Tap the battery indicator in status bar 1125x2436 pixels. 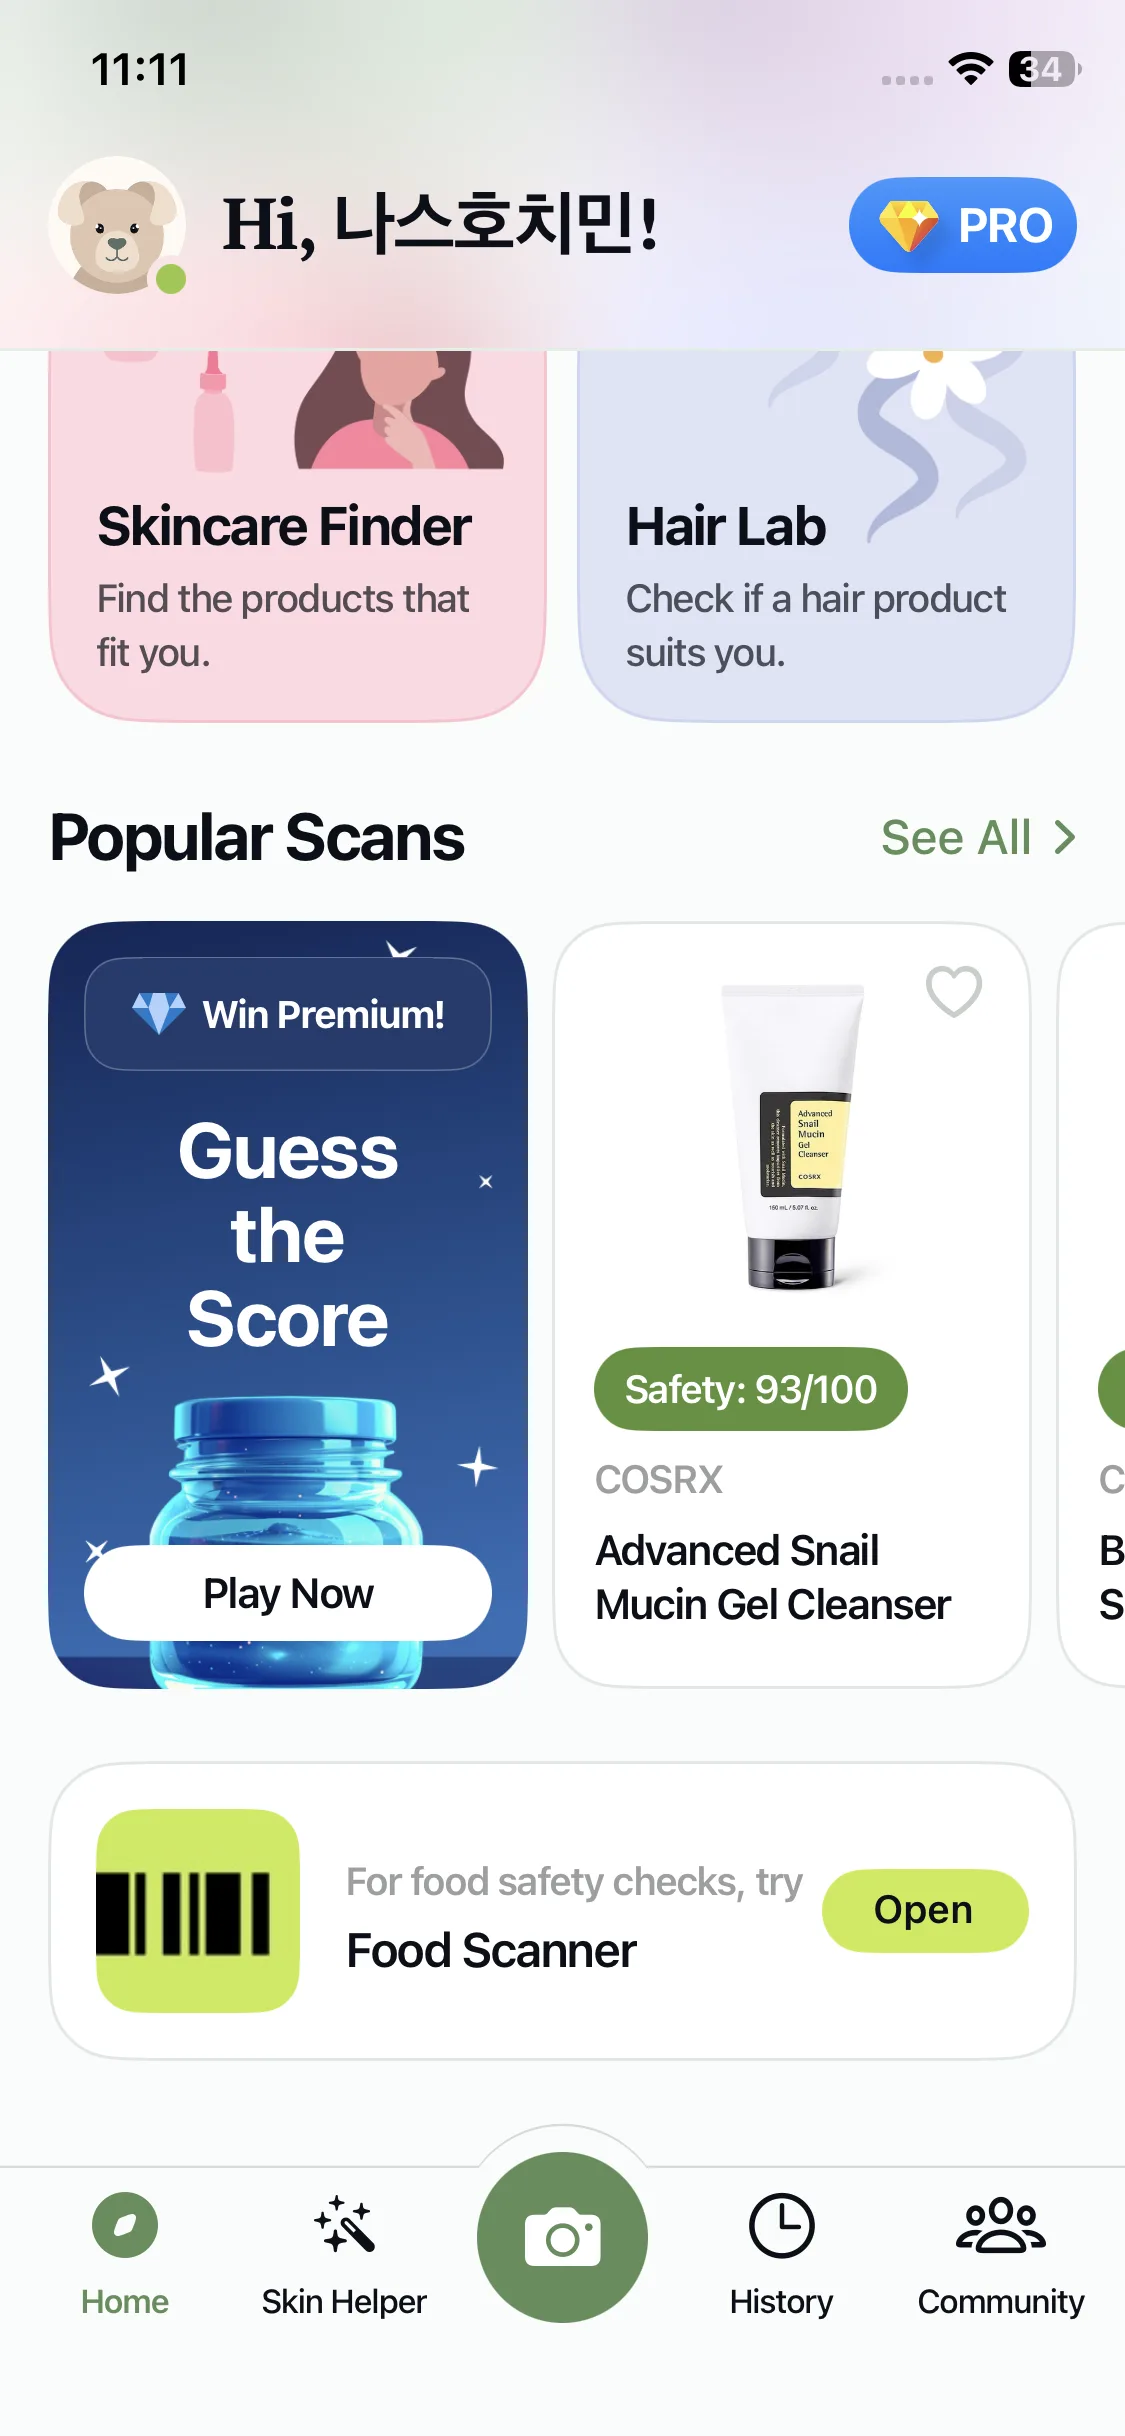tap(1044, 69)
